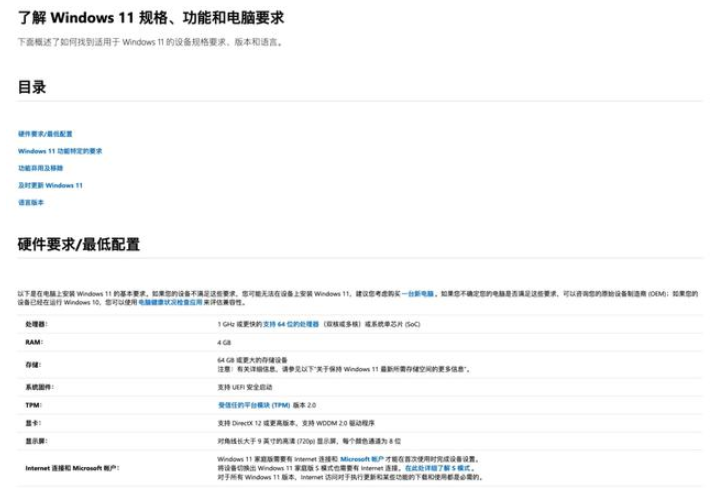This screenshot has height=488, width=713.
Task: Click the 系统固件 row label
Action: pos(39,387)
